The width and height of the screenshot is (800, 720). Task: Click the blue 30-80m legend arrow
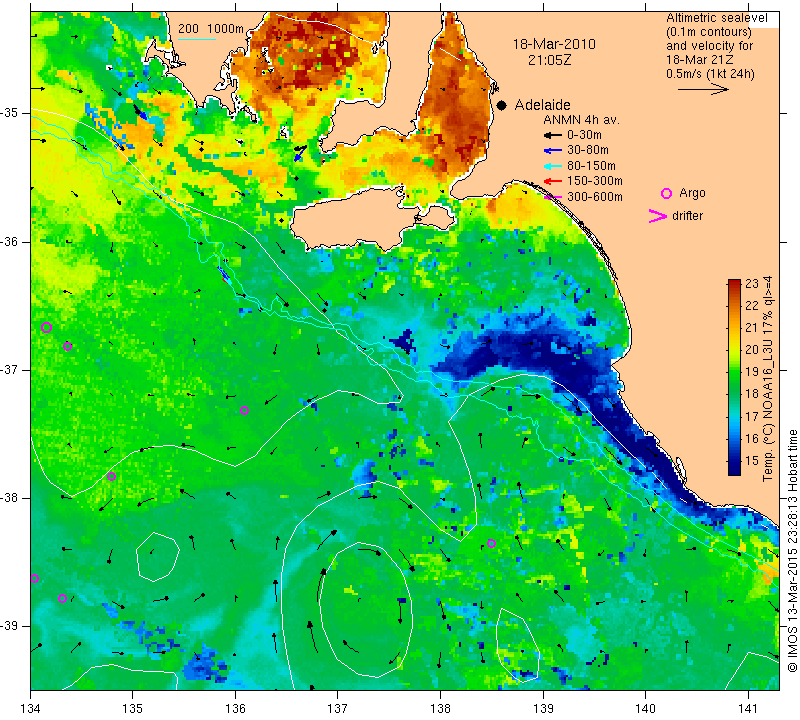[552, 151]
